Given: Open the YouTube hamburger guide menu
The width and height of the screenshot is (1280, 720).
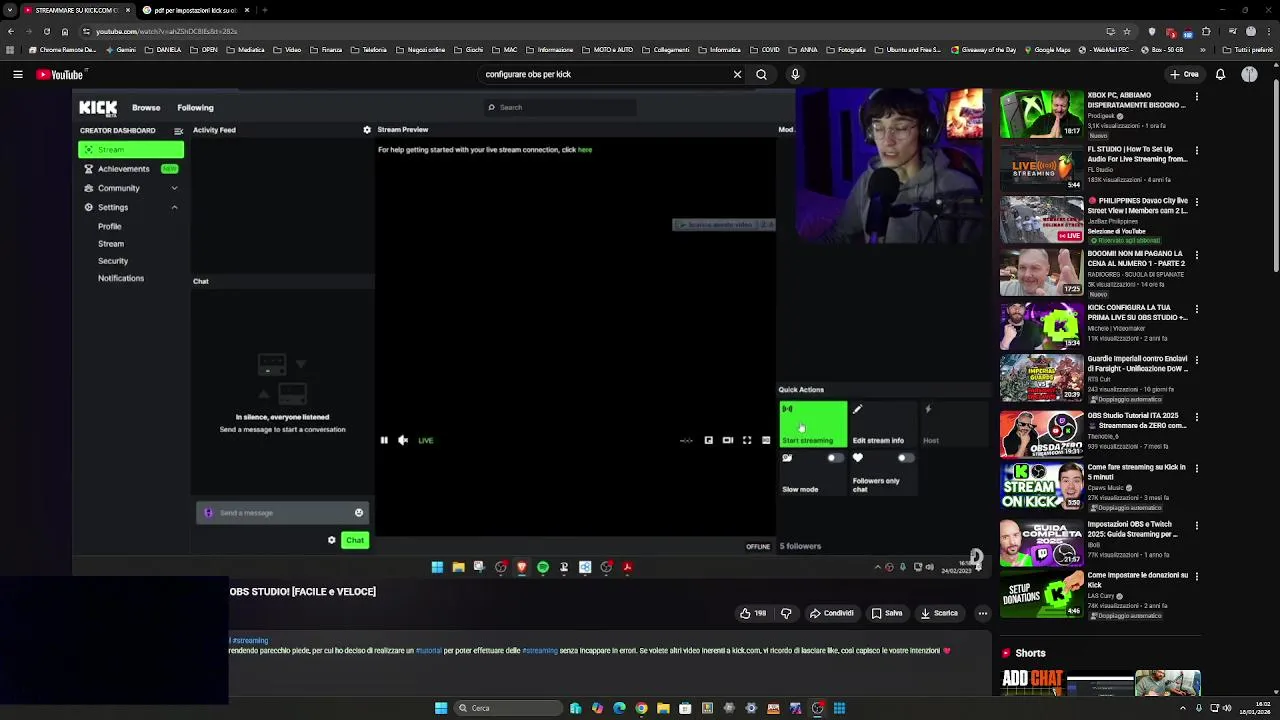Looking at the screenshot, I should [x=18, y=74].
